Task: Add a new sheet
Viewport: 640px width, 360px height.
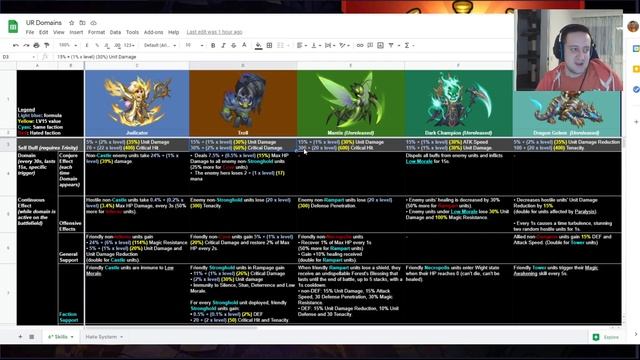Action: pyautogui.click(x=20, y=337)
